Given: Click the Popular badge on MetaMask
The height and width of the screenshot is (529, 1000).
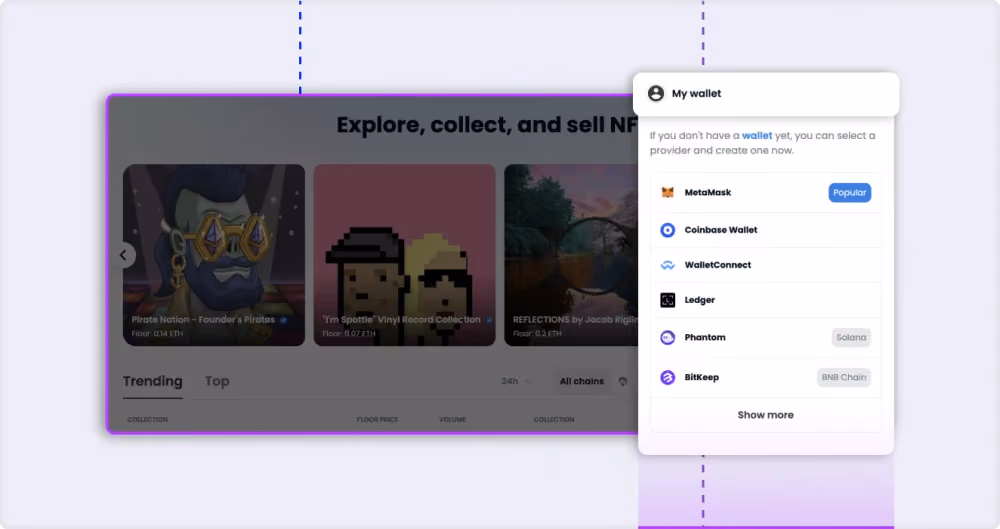Looking at the screenshot, I should click(x=849, y=192).
